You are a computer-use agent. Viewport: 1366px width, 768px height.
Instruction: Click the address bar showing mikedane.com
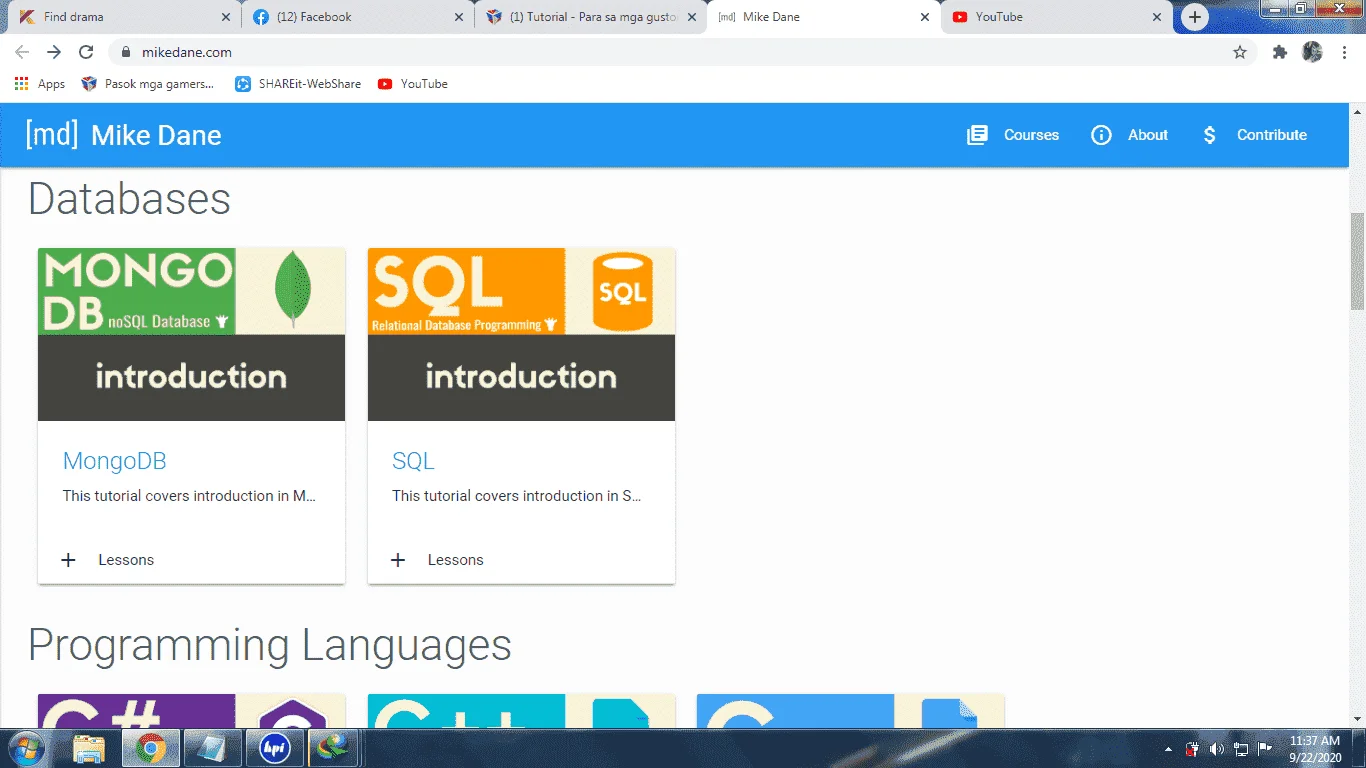pyautogui.click(x=682, y=52)
